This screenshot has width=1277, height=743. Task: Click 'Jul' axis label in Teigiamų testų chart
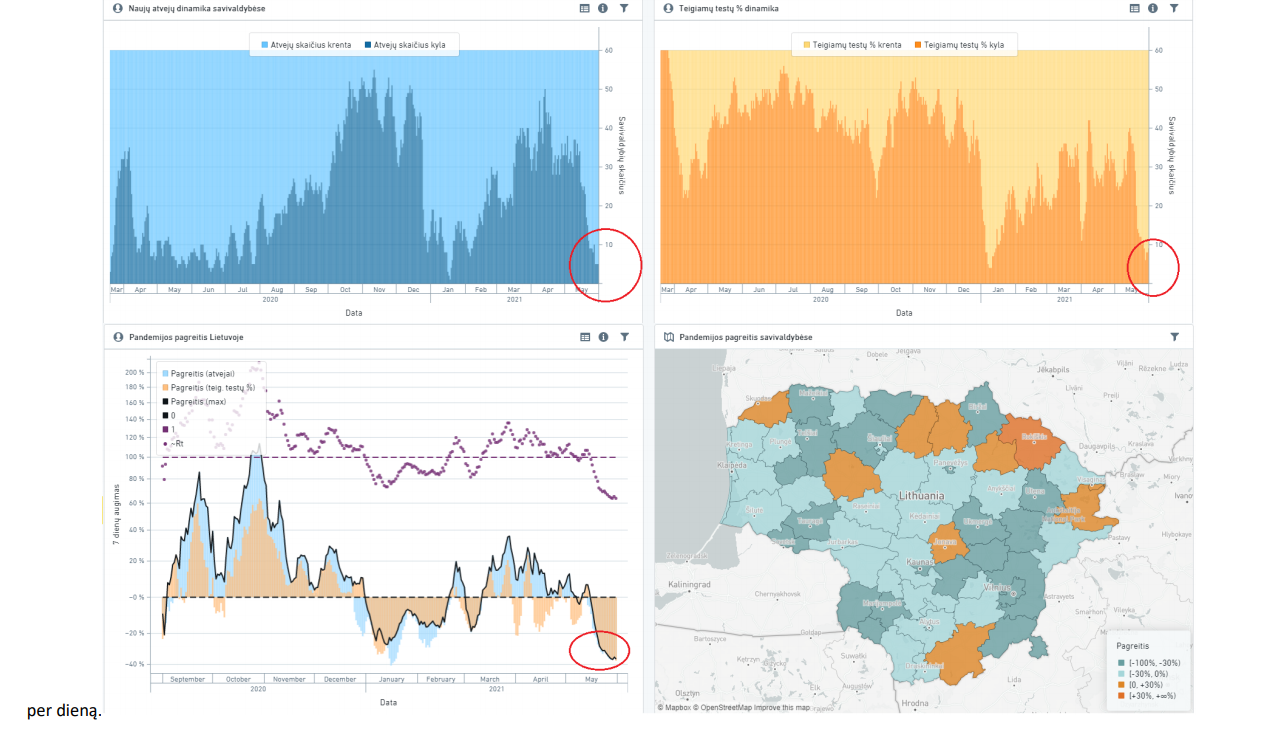click(793, 289)
